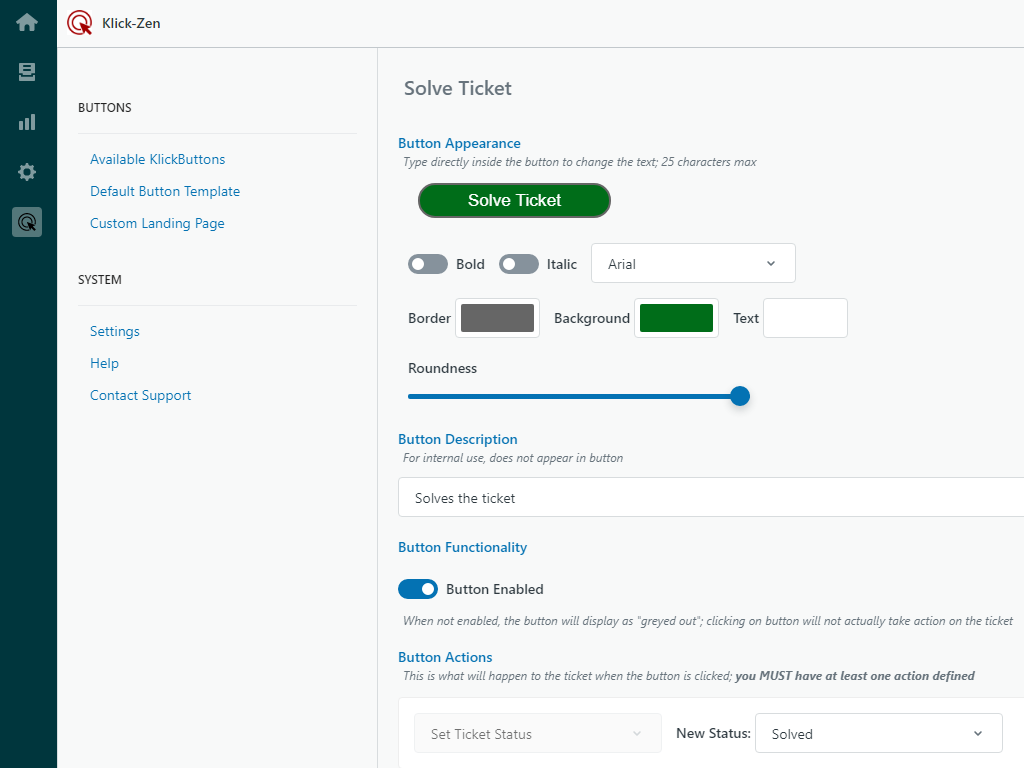Screen dimensions: 1024x768
Task: Open Custom Landing Page
Action: (157, 223)
